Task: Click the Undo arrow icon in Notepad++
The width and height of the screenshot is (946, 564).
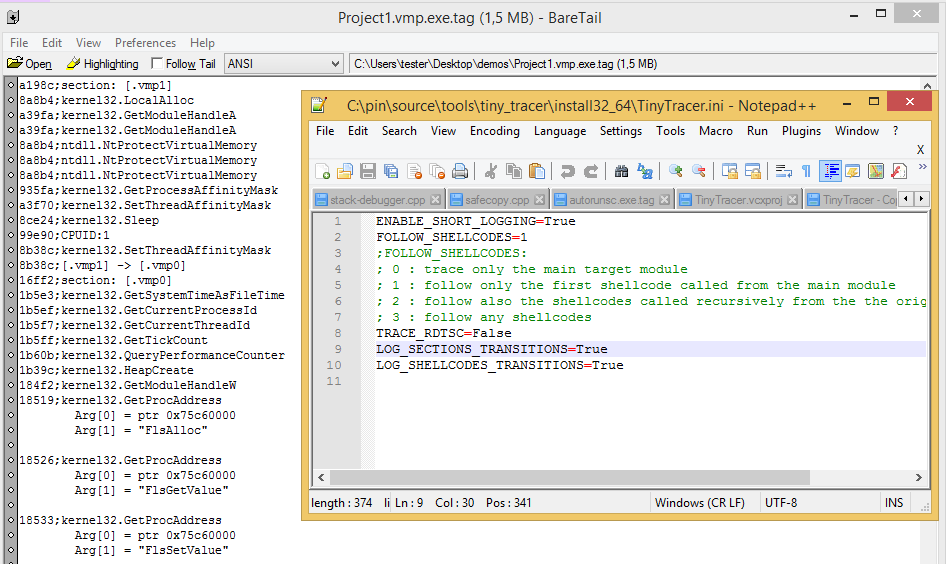Action: [x=567, y=171]
